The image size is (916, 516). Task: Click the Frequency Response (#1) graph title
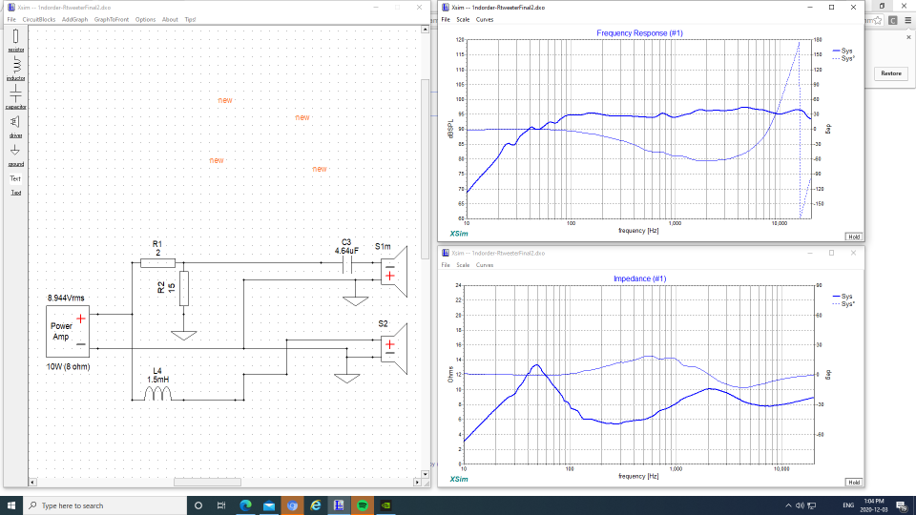tap(640, 33)
